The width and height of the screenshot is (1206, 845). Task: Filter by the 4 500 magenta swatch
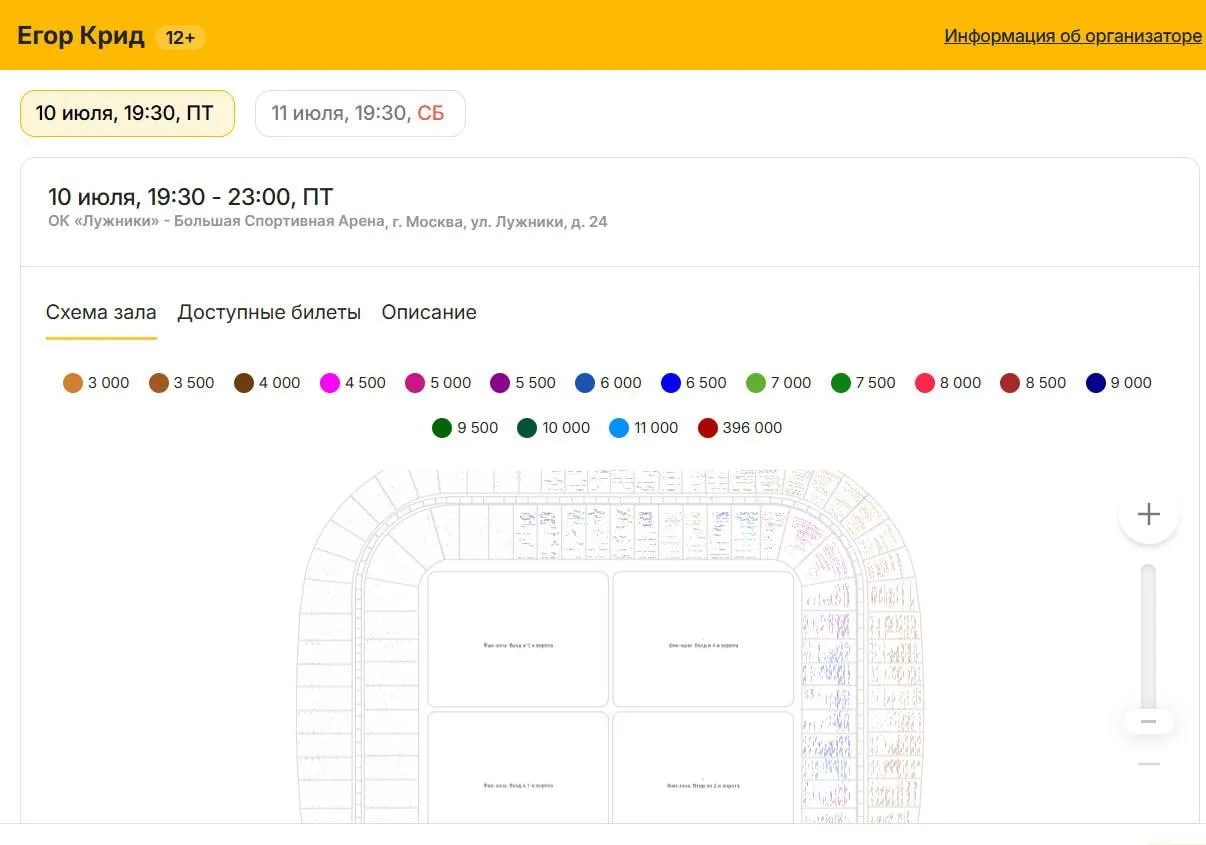click(x=330, y=383)
